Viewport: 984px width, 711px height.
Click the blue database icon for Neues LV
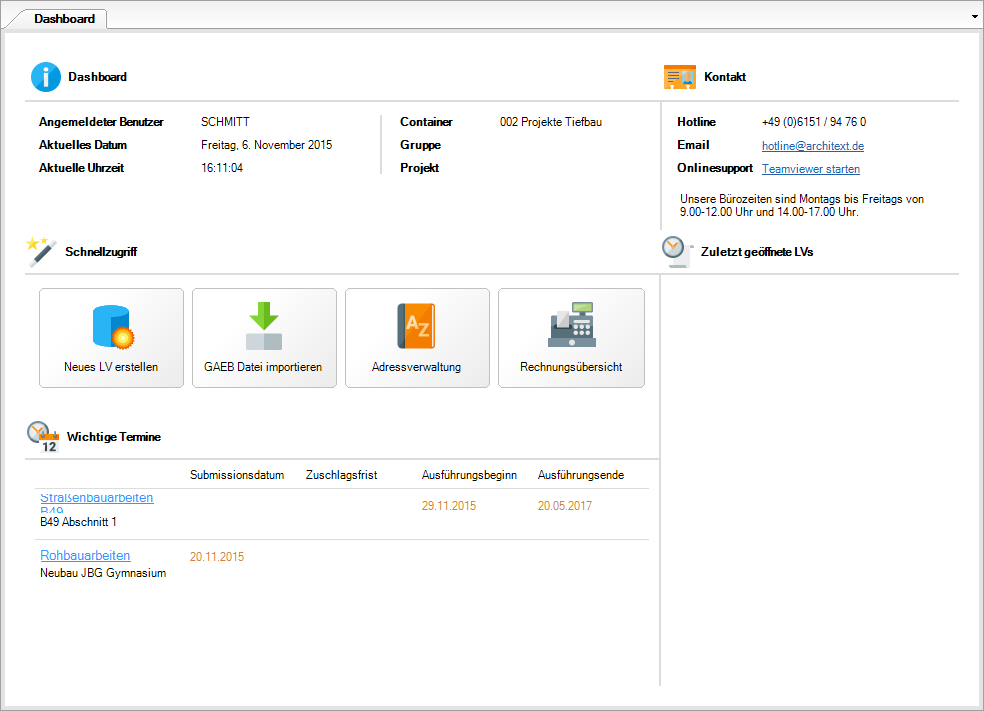(x=113, y=327)
